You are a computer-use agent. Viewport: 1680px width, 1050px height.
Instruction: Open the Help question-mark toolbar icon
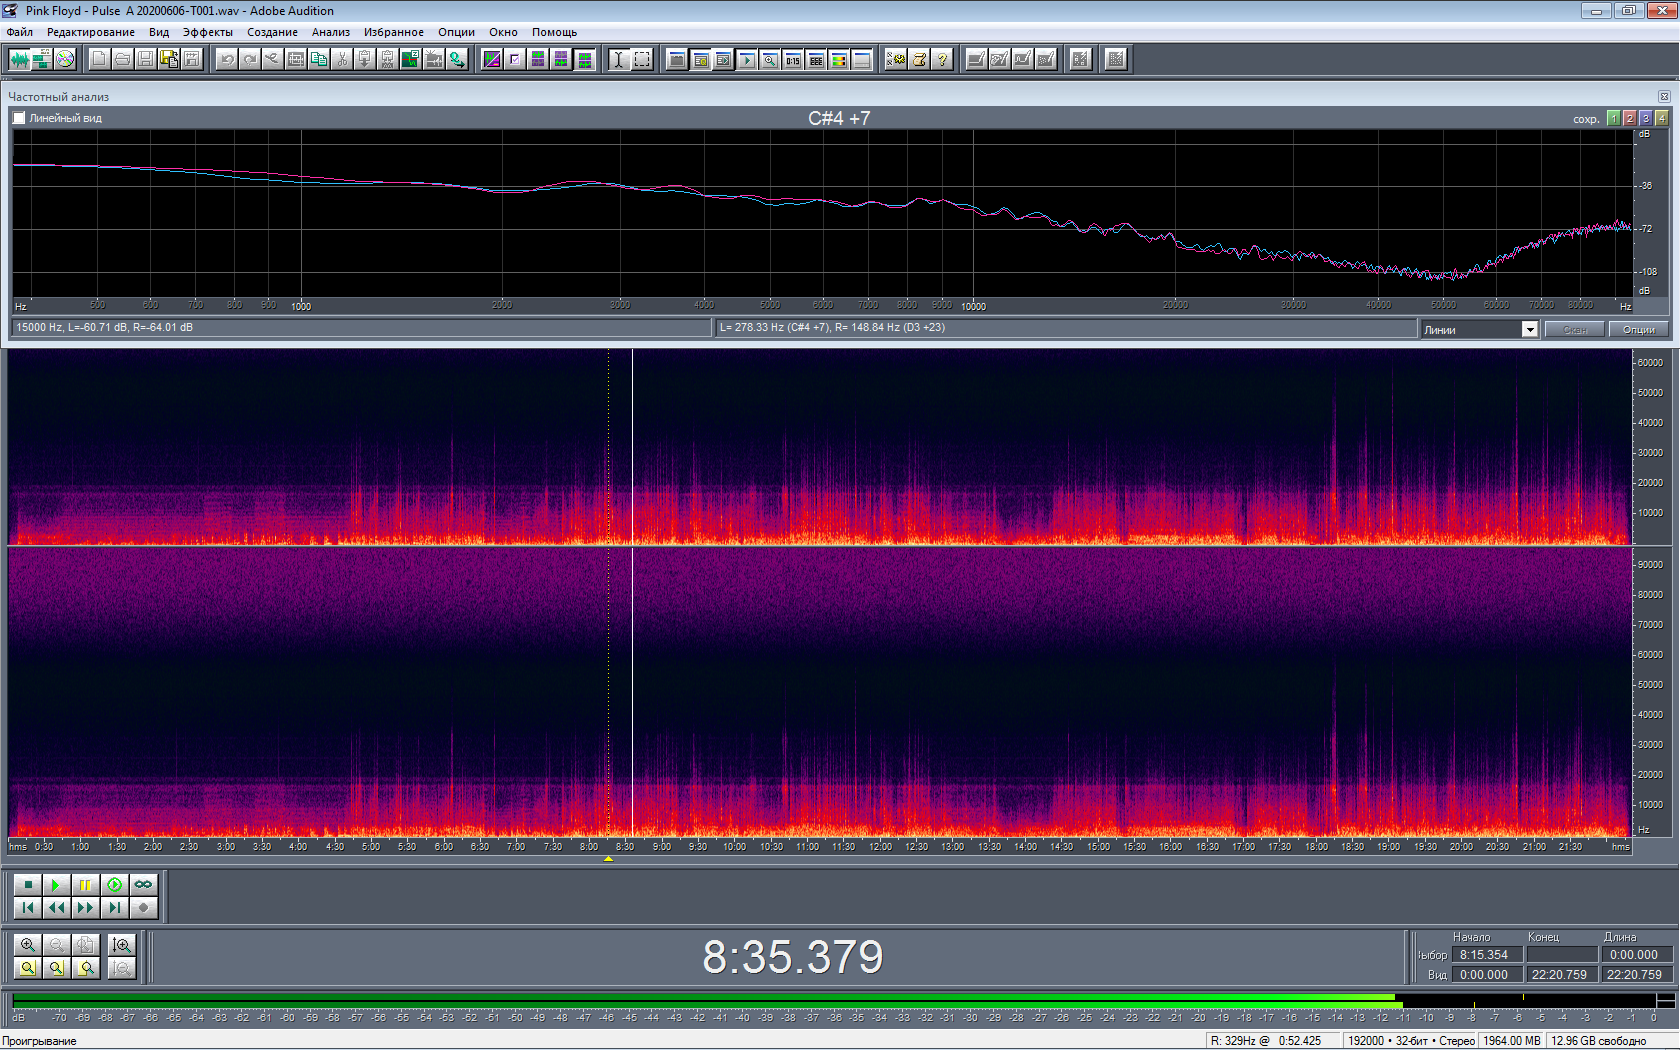[x=942, y=59]
